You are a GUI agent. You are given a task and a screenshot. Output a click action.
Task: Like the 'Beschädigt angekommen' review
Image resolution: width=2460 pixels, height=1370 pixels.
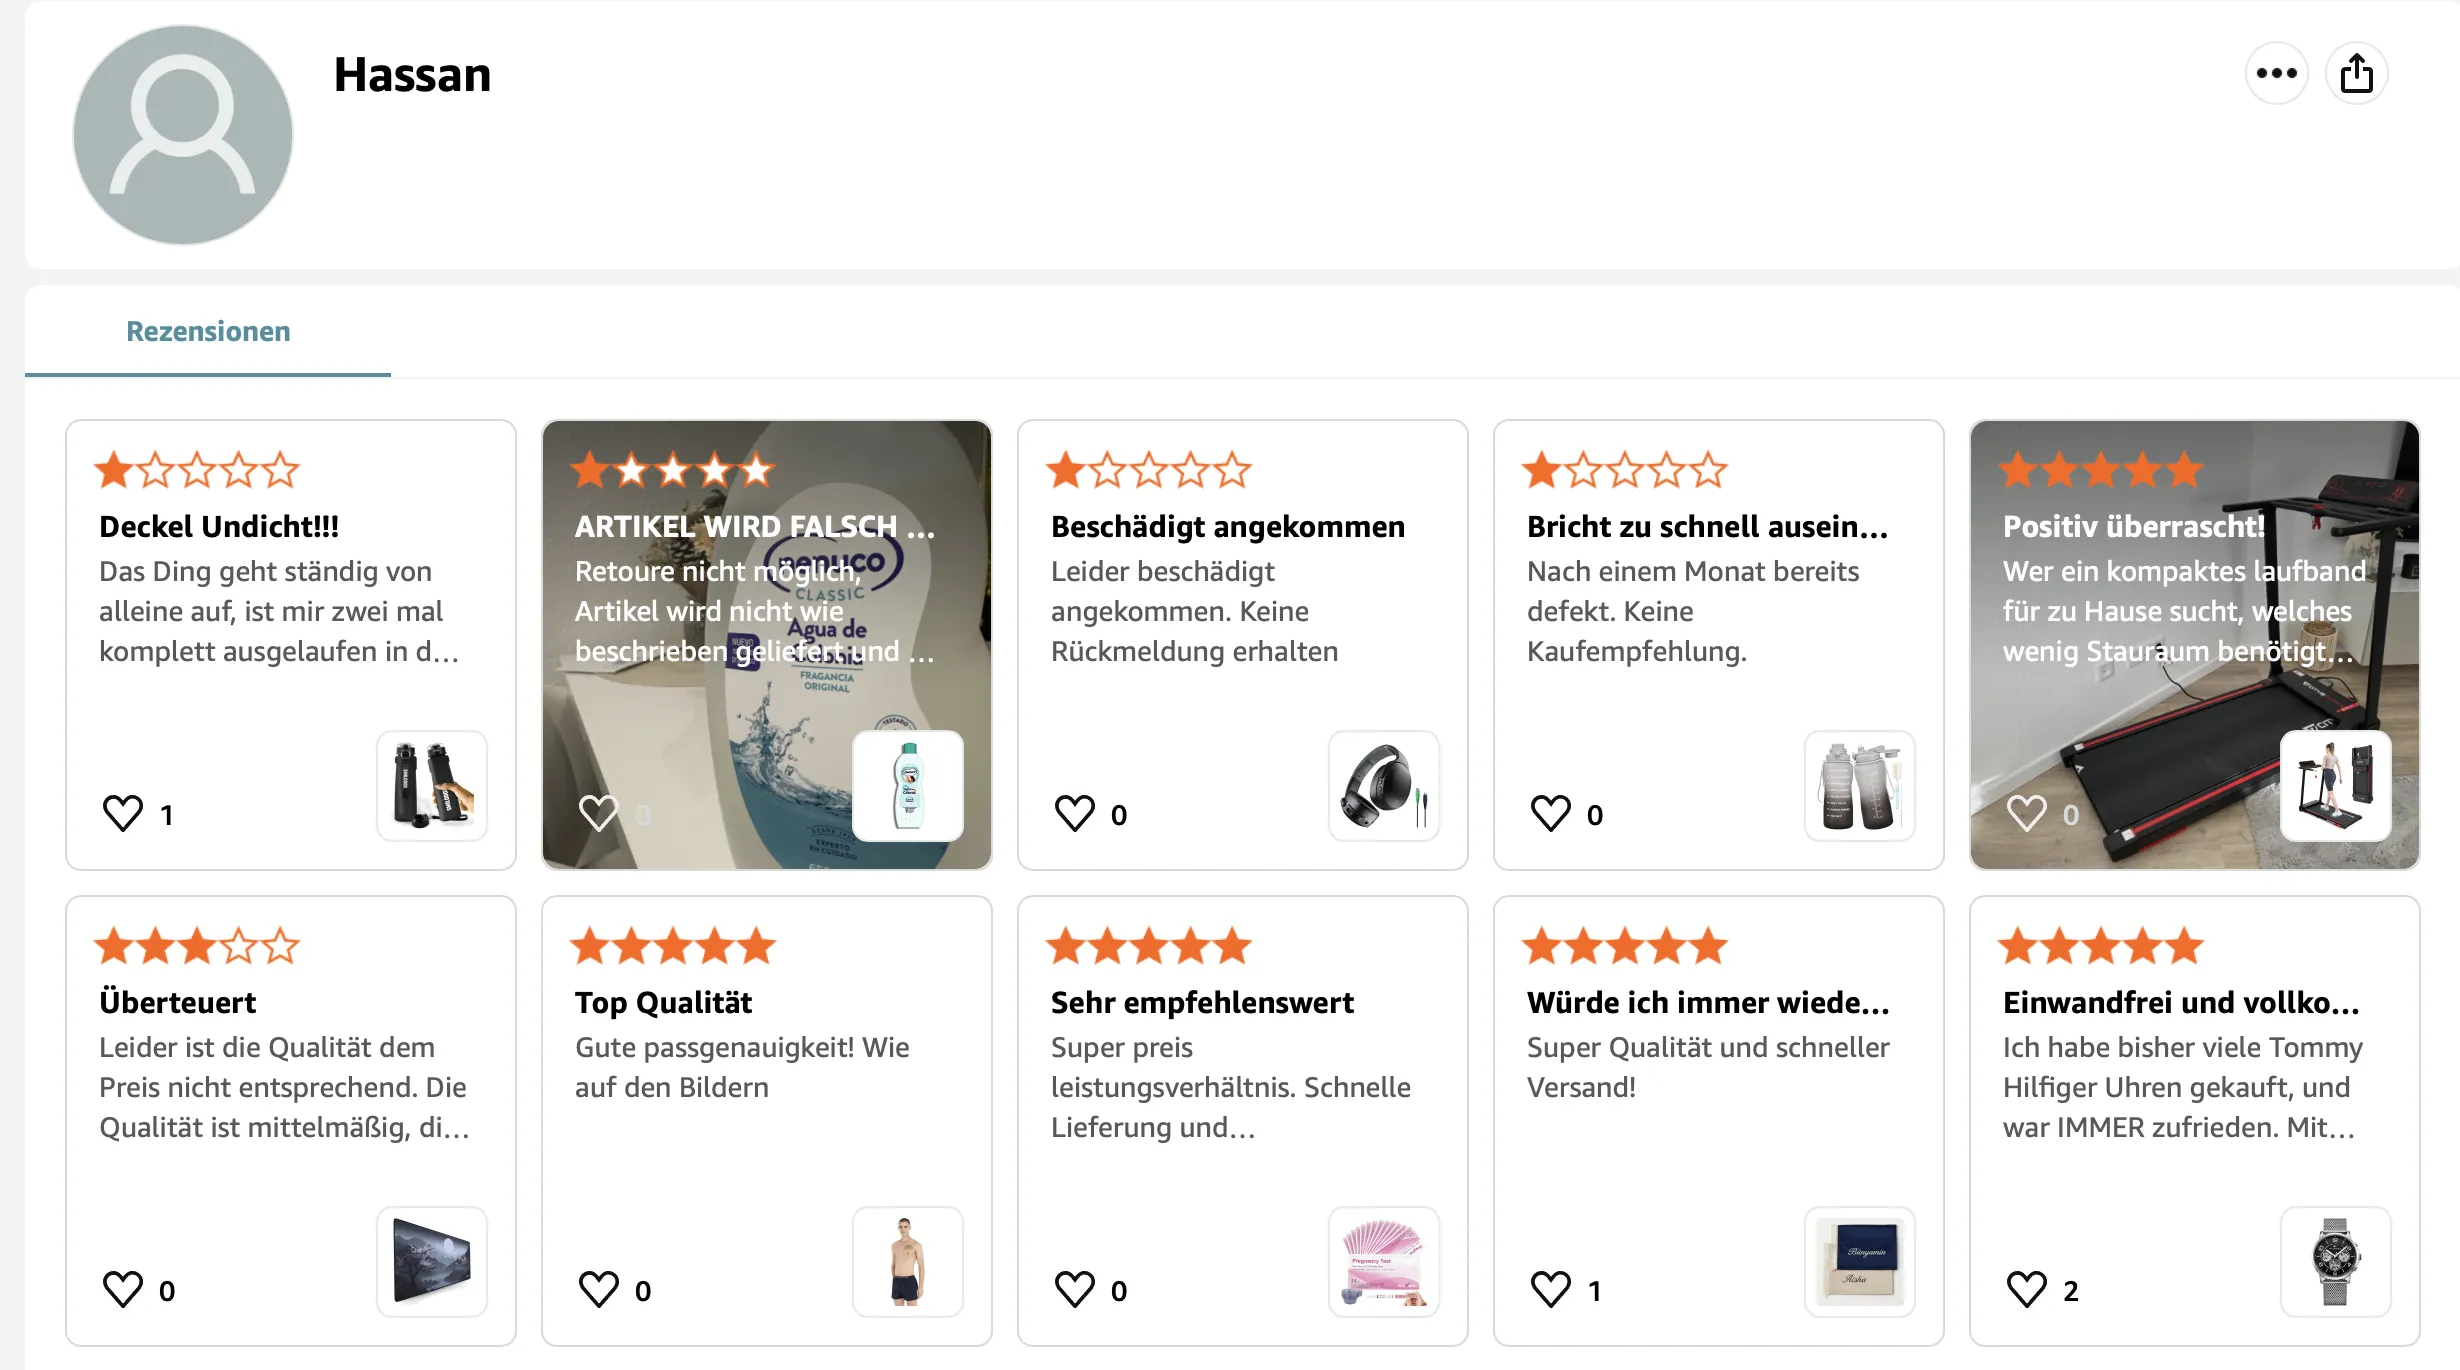tap(1075, 813)
